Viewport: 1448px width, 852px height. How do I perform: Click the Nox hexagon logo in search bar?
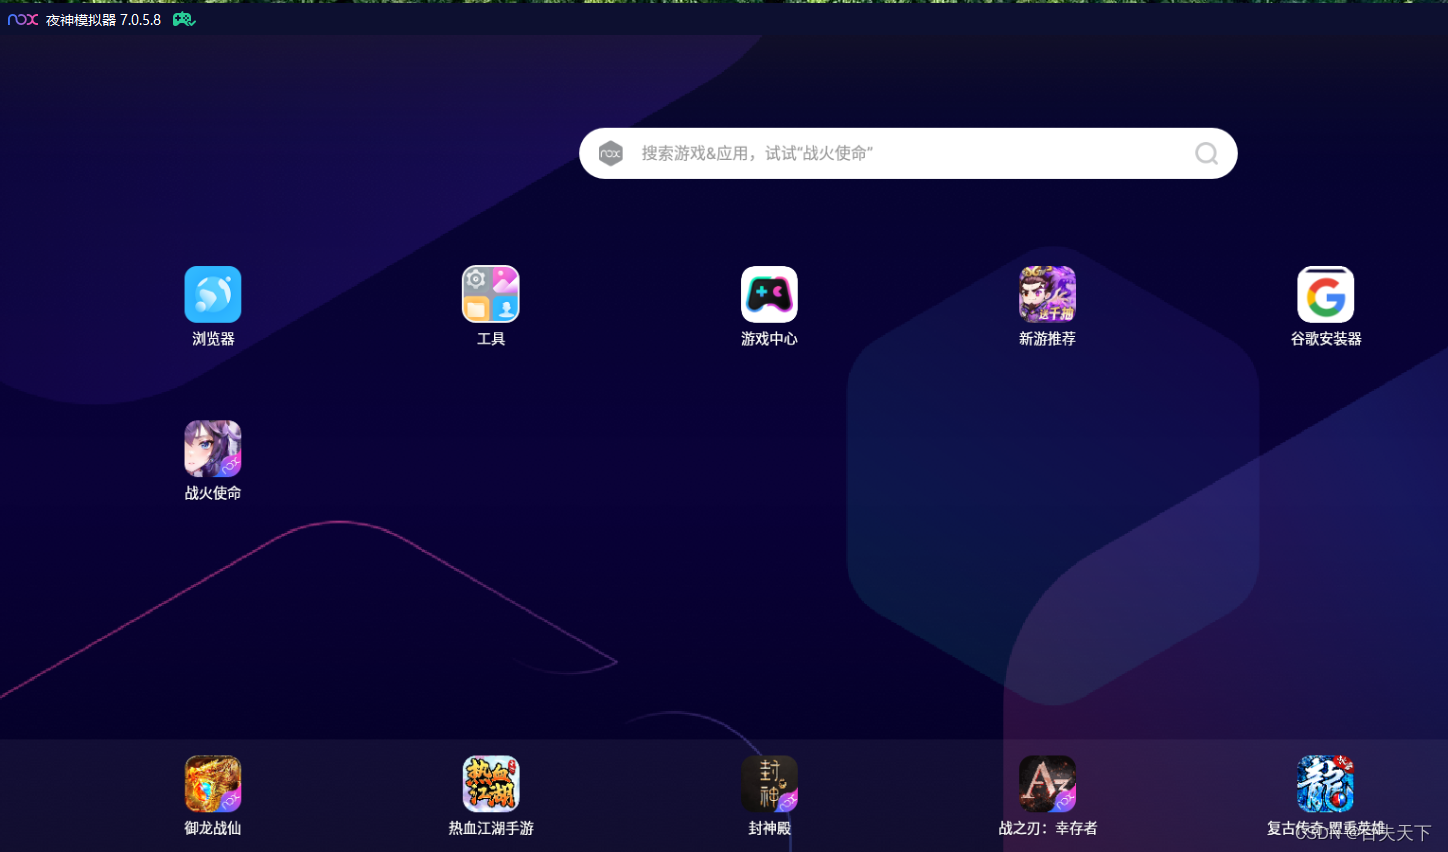[x=611, y=153]
